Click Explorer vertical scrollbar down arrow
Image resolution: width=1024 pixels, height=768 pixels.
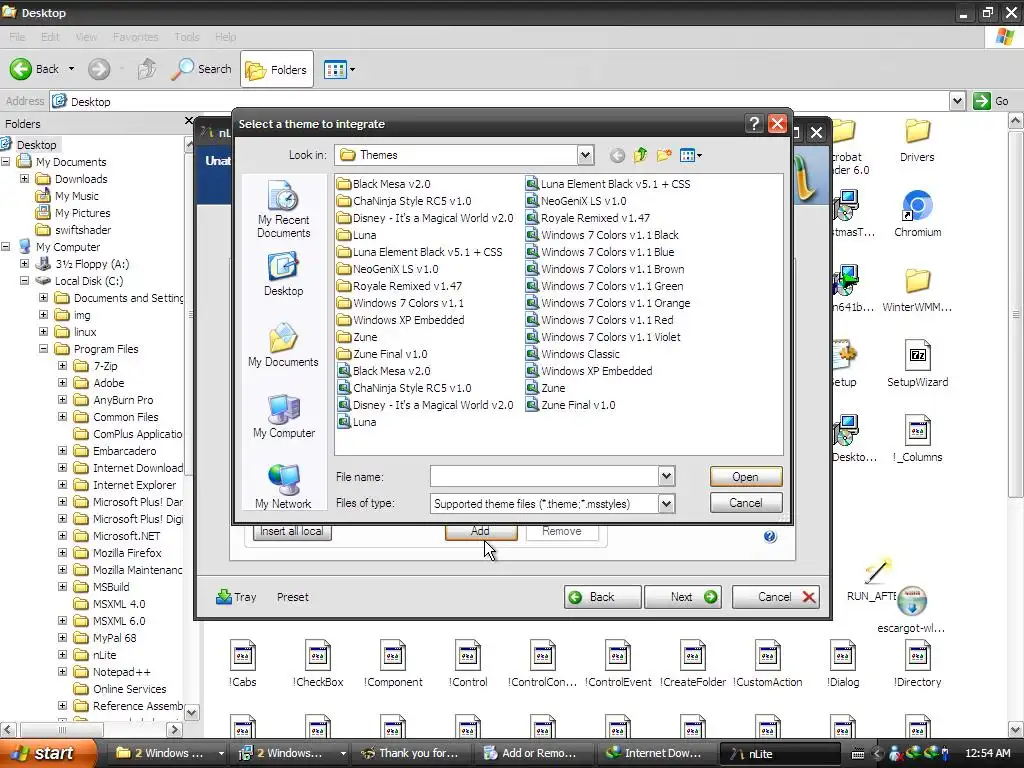[x=1016, y=729]
